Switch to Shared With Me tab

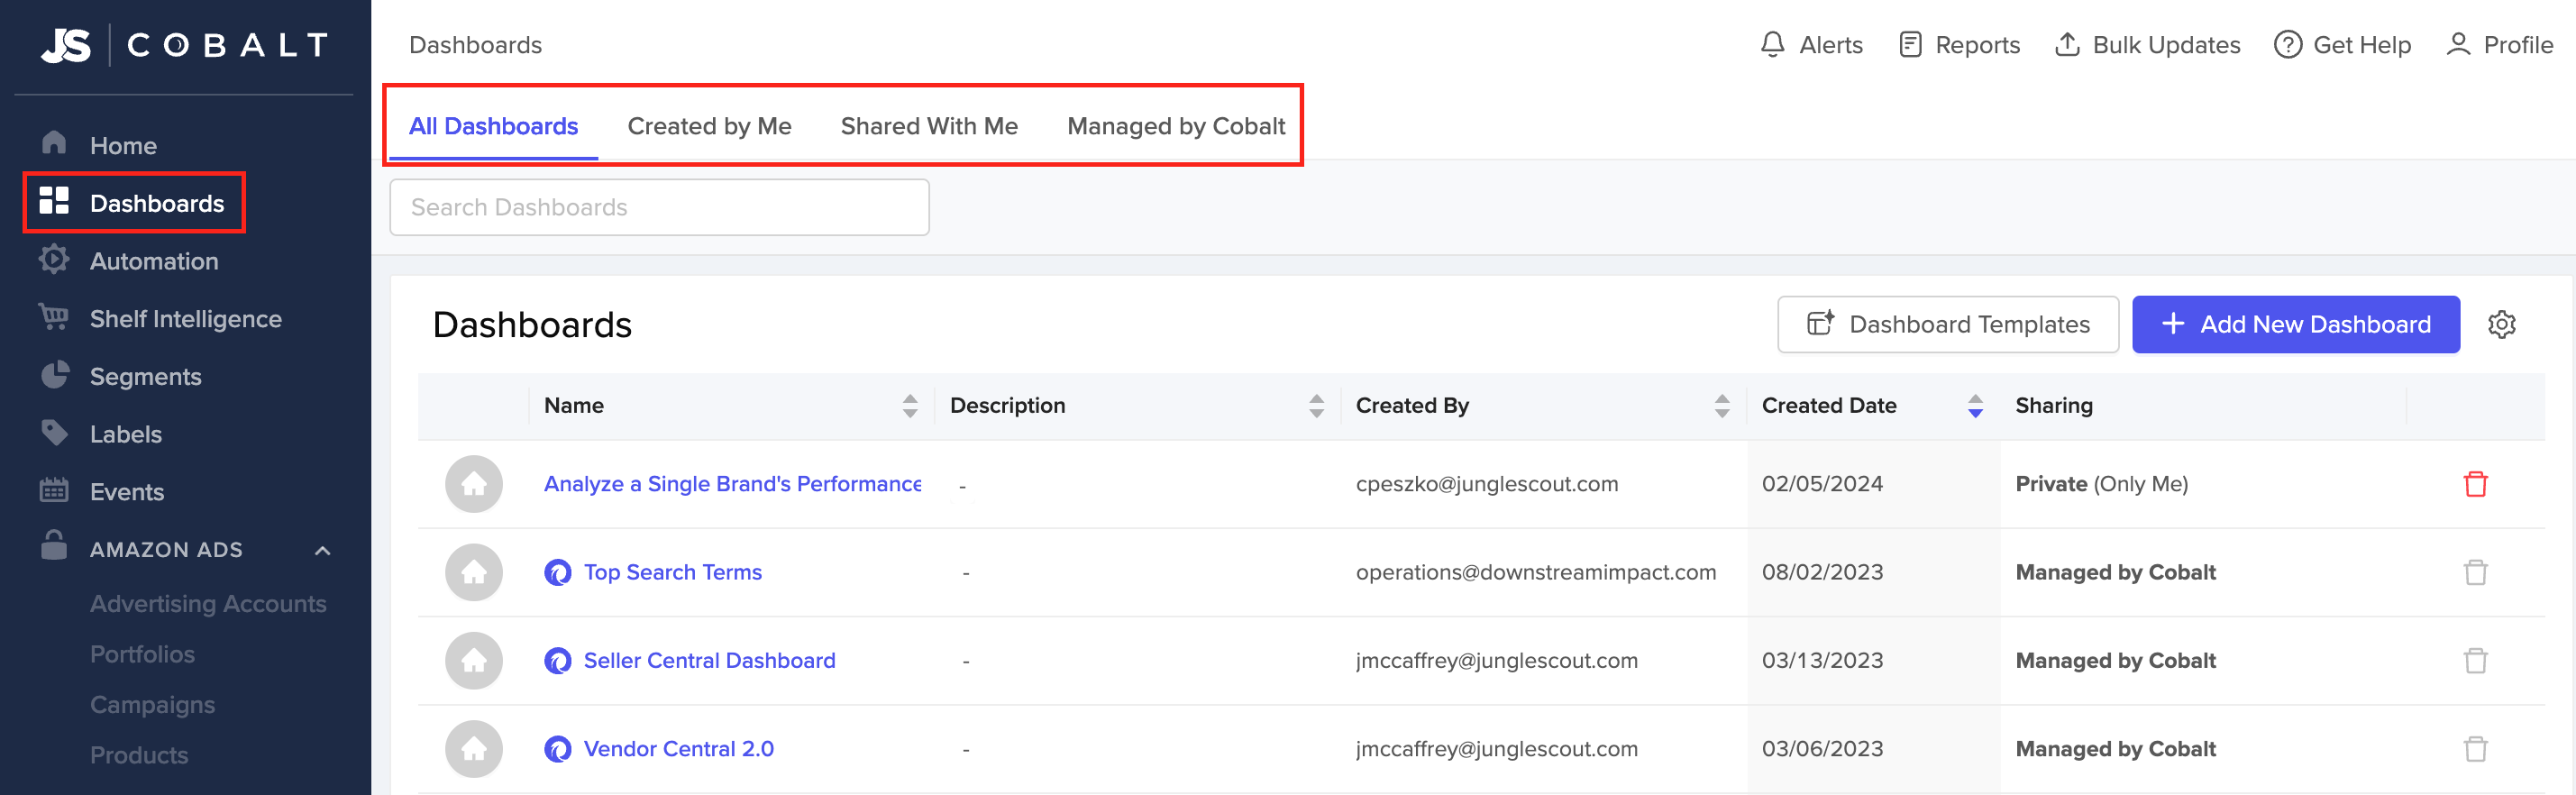[929, 126]
